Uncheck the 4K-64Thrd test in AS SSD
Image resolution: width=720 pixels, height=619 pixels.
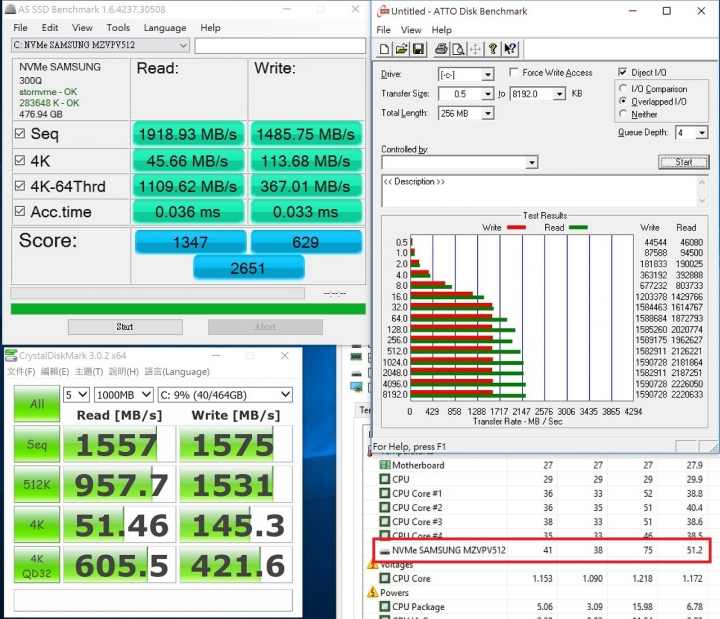(20, 186)
